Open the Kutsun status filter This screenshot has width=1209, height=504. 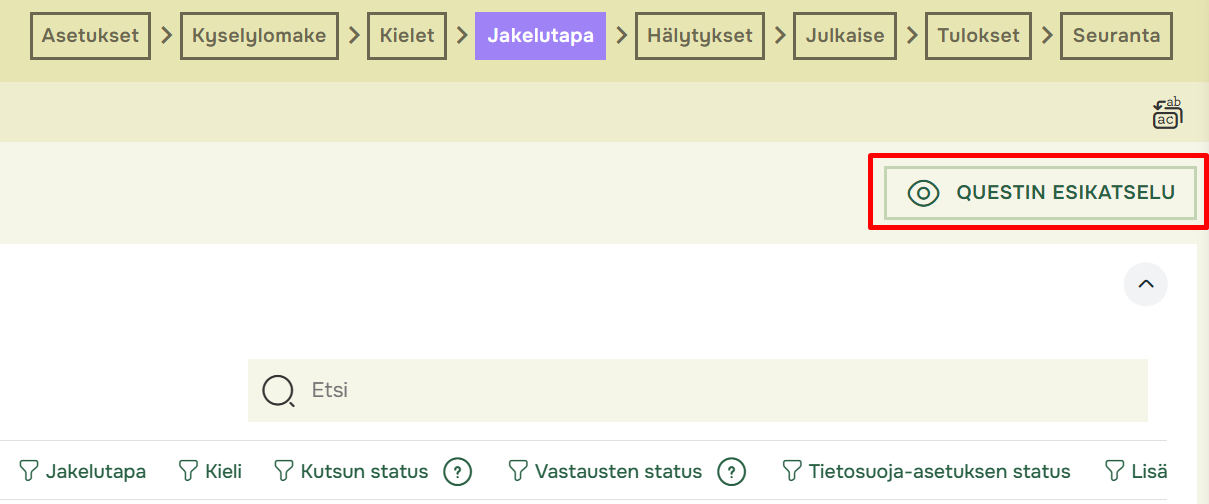click(351, 471)
